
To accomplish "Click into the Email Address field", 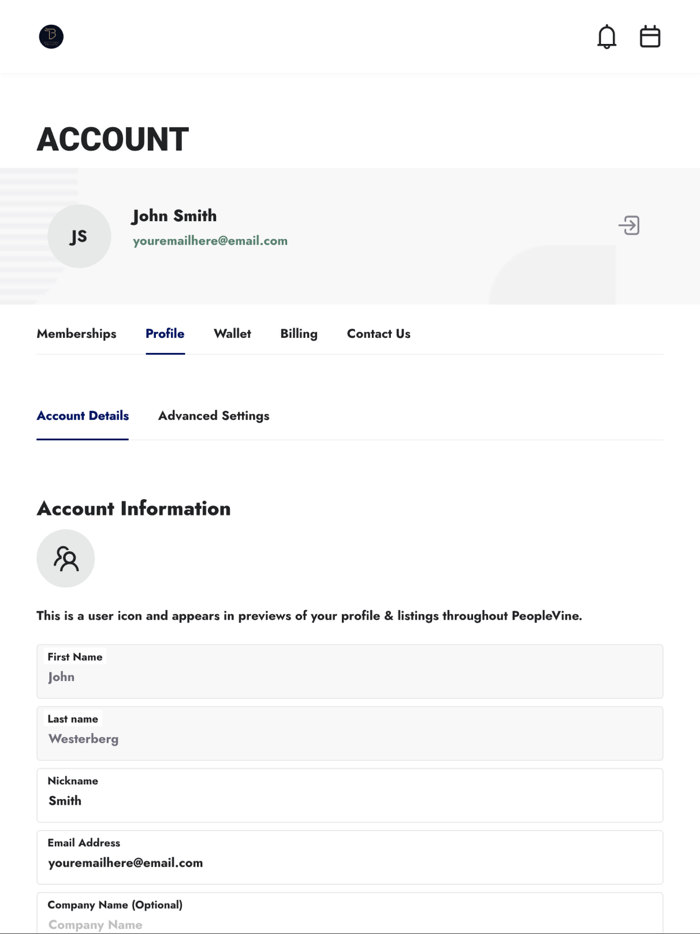I will (x=349, y=863).
